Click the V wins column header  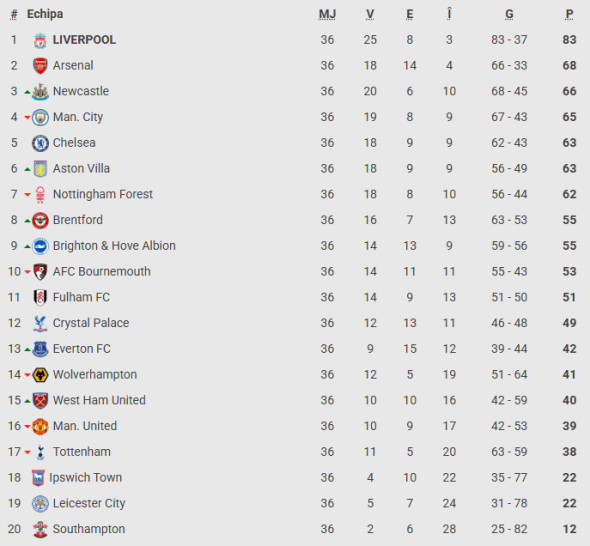coord(370,14)
